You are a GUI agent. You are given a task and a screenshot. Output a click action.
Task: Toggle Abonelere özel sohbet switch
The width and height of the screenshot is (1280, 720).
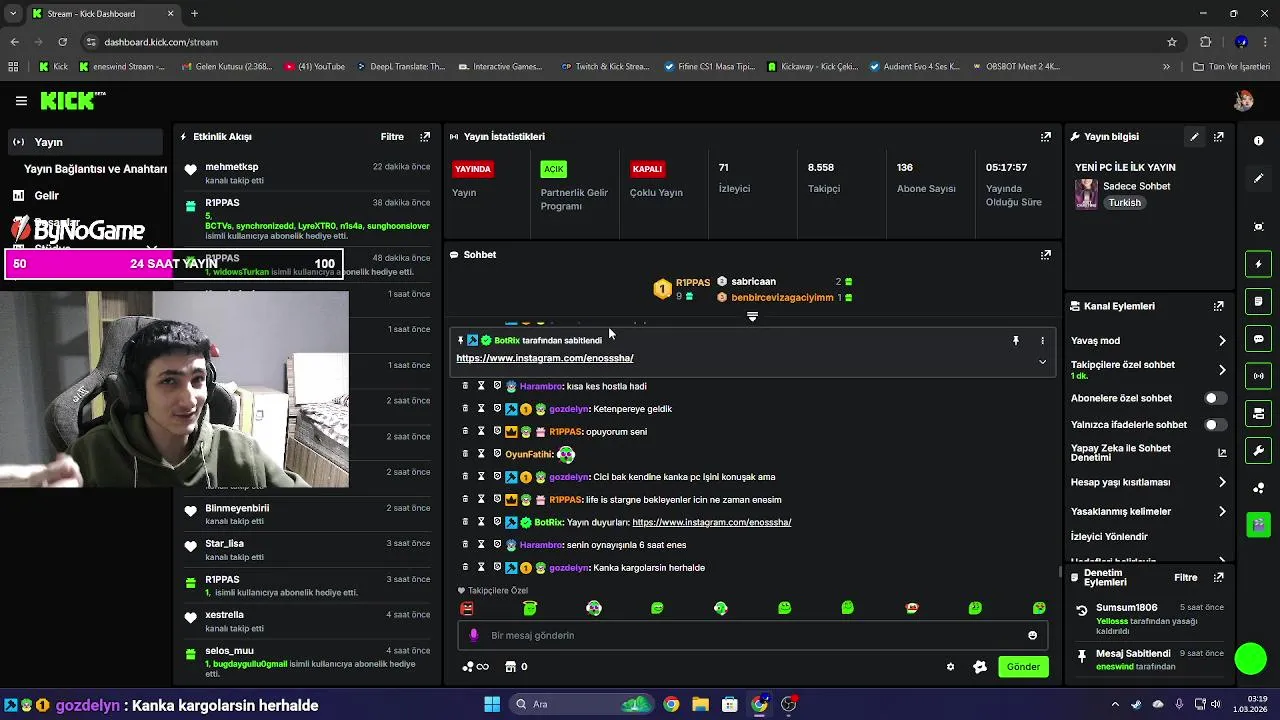(1215, 398)
